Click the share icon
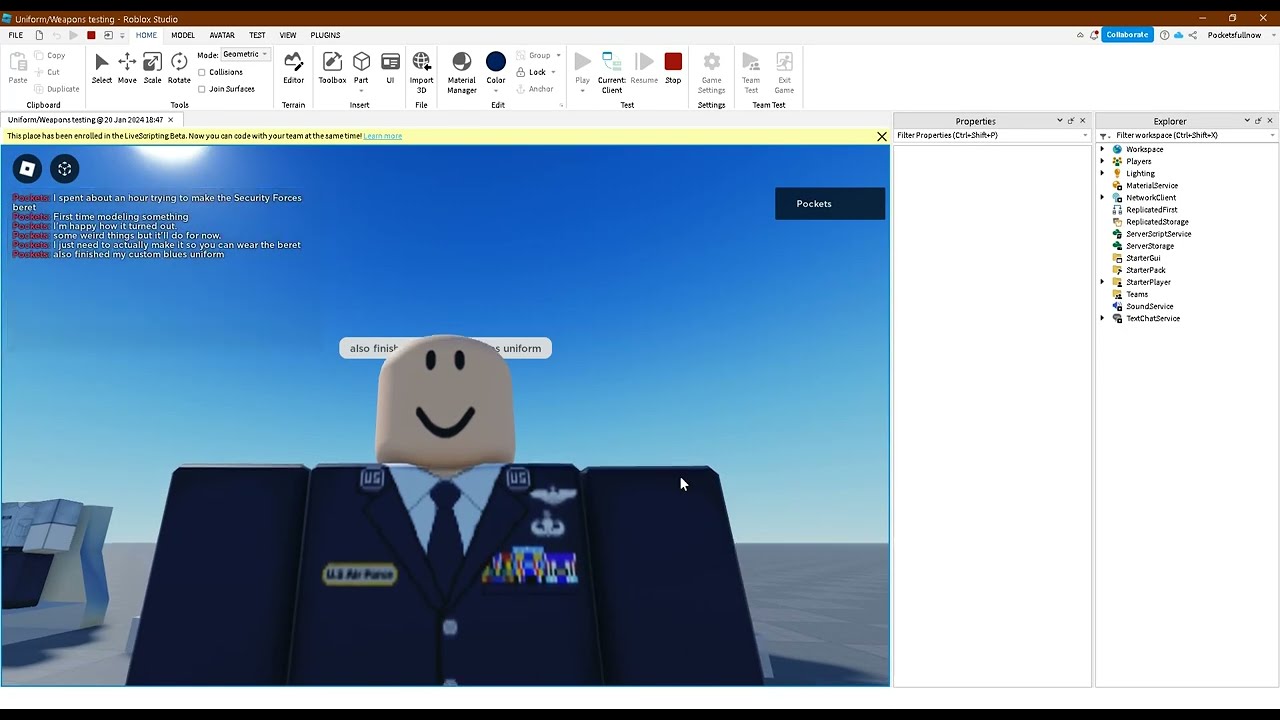The width and height of the screenshot is (1280, 720). (x=1193, y=35)
